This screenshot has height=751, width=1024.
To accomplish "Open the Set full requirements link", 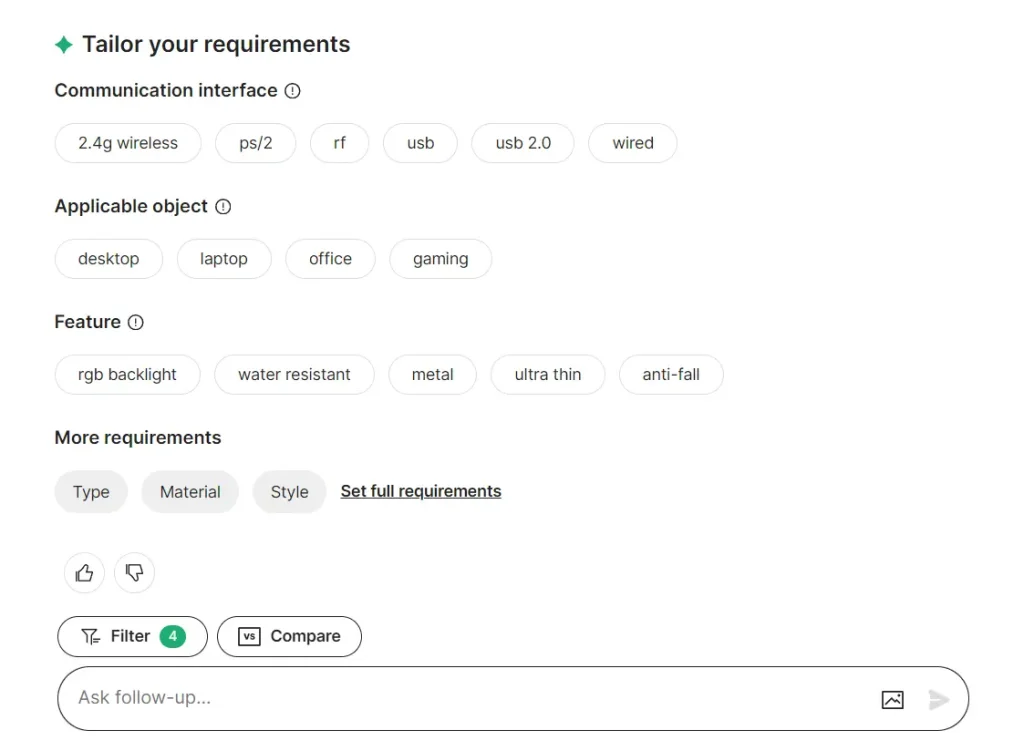I will [x=420, y=491].
